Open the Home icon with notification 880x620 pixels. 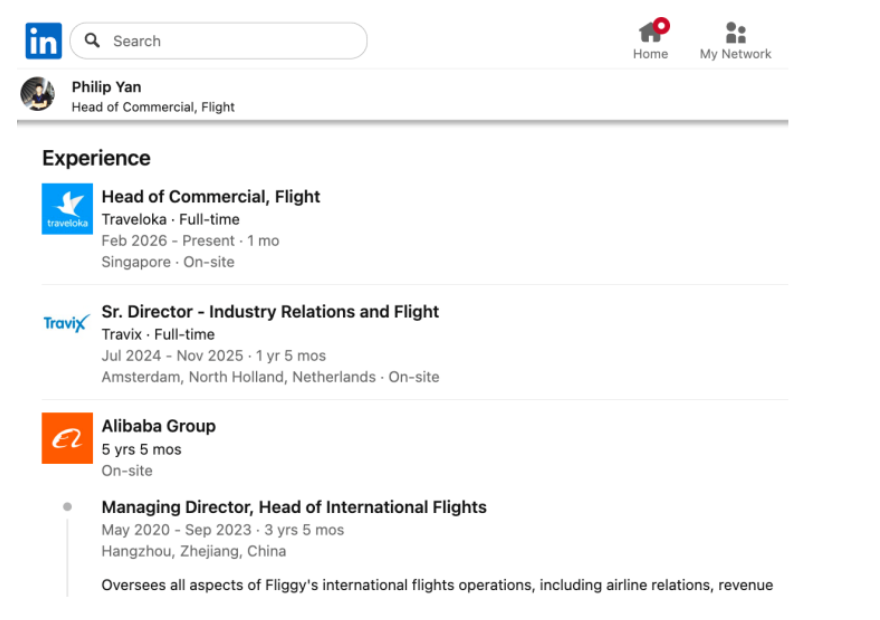click(650, 32)
